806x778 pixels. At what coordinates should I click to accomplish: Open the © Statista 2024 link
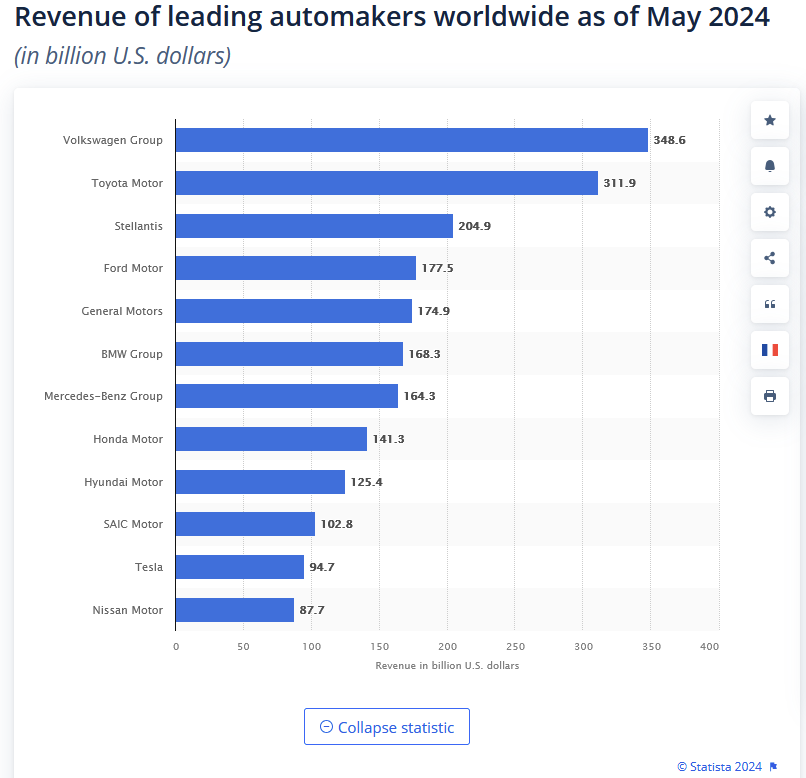(719, 767)
